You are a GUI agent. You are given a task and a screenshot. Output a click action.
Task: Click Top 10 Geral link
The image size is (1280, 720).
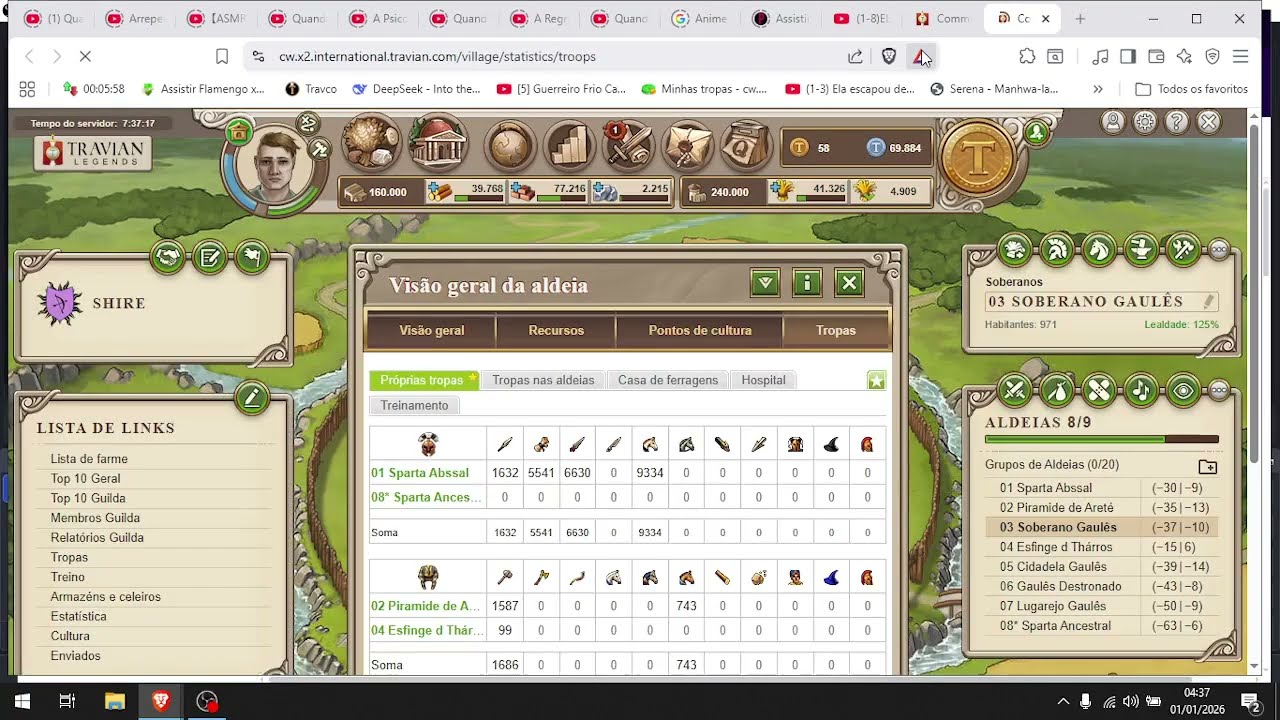(x=86, y=479)
